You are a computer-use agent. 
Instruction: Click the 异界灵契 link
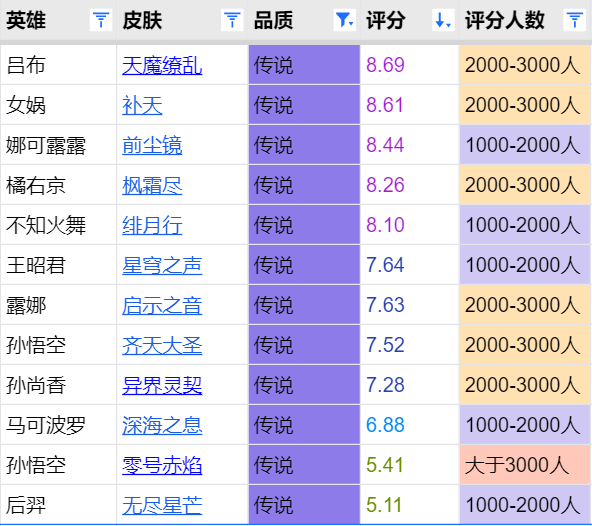click(162, 386)
